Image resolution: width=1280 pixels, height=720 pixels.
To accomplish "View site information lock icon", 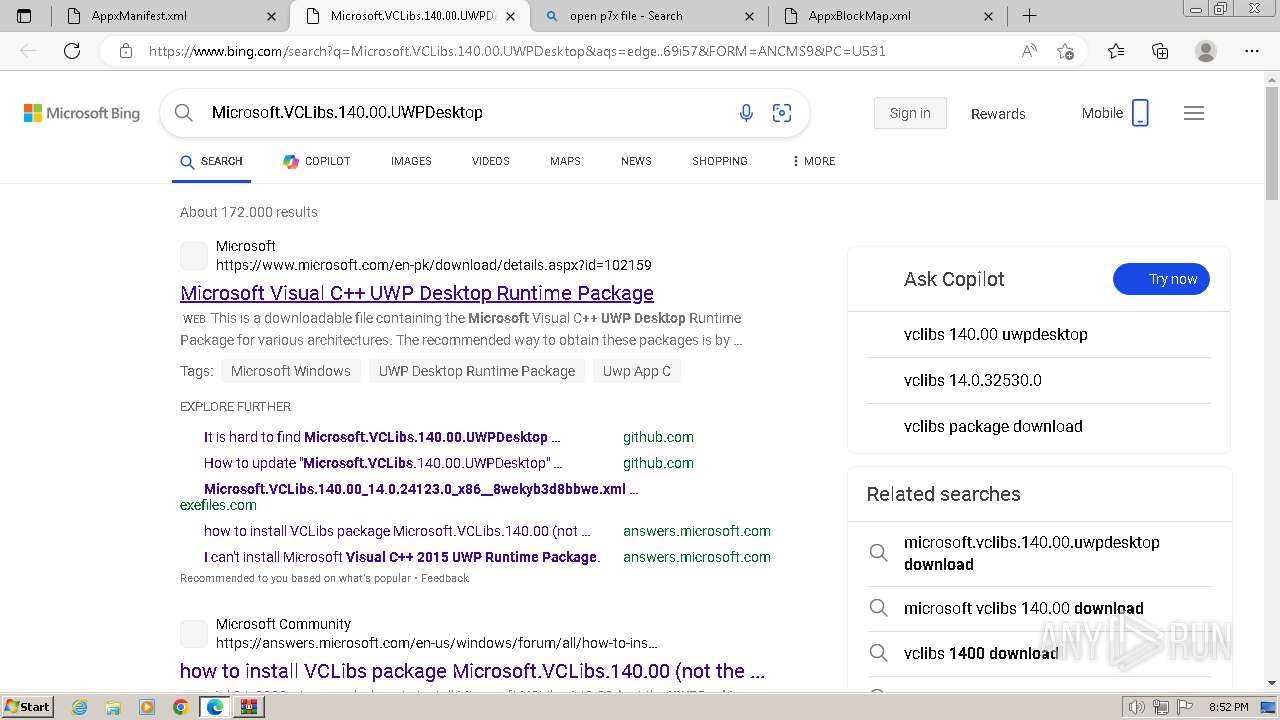I will click(x=126, y=51).
